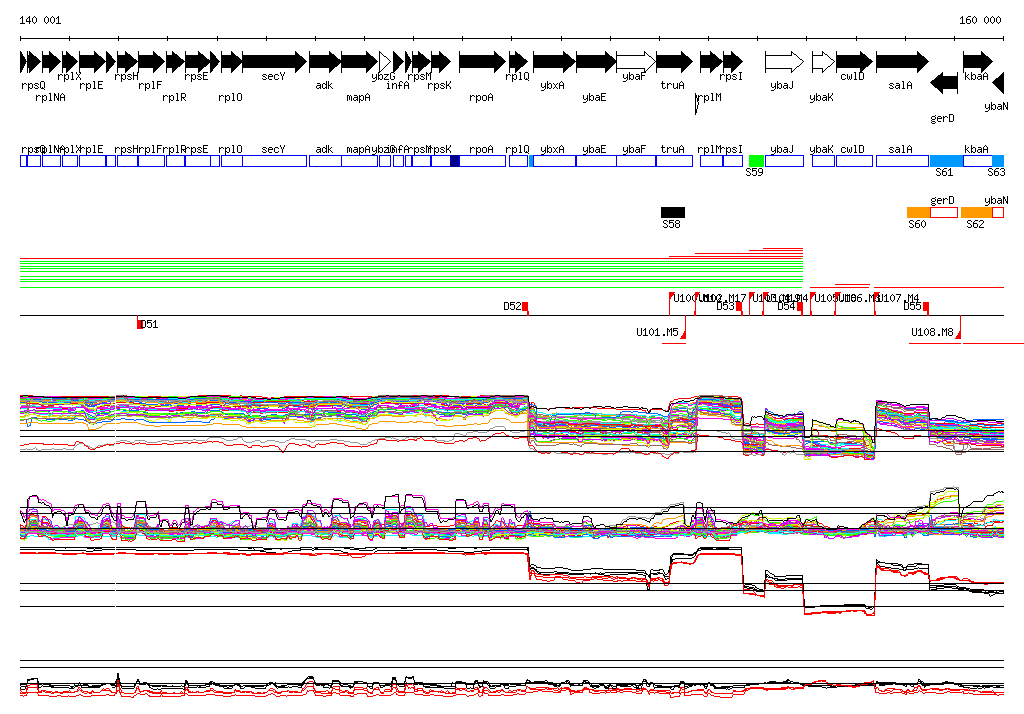This screenshot has width=1024, height=714.
Task: Select the blue-outlined secY box
Action: (274, 161)
